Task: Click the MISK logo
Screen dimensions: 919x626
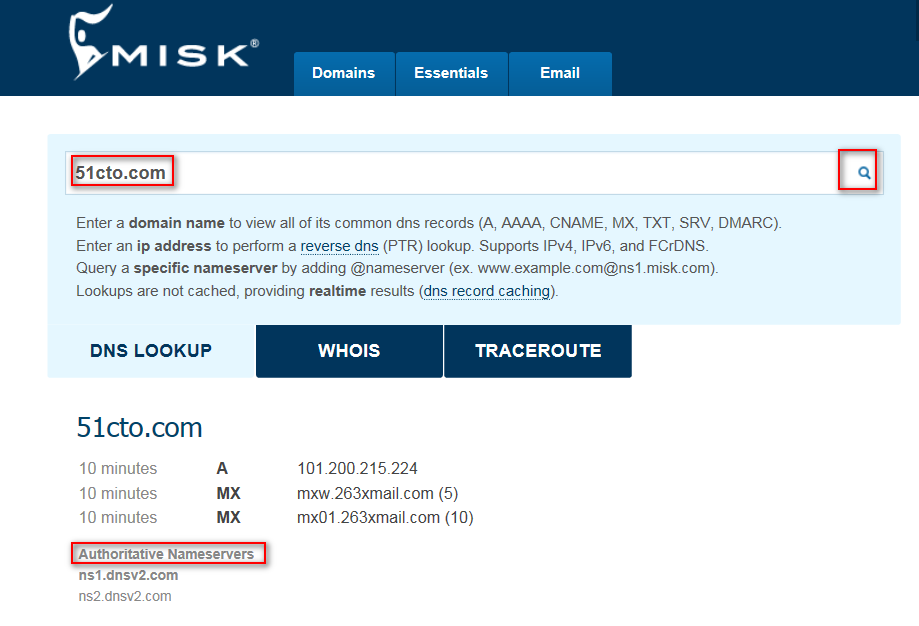Action: coord(164,42)
